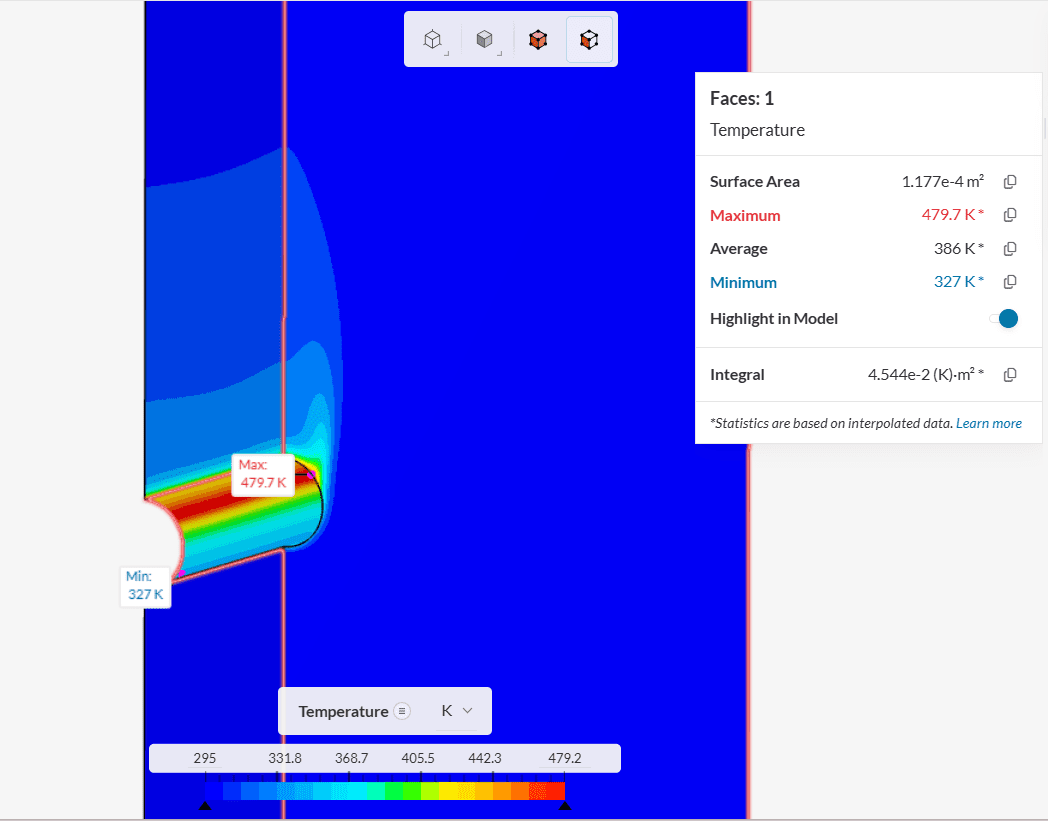The height and width of the screenshot is (821, 1048).
Task: Open the Learn more link
Action: point(988,423)
